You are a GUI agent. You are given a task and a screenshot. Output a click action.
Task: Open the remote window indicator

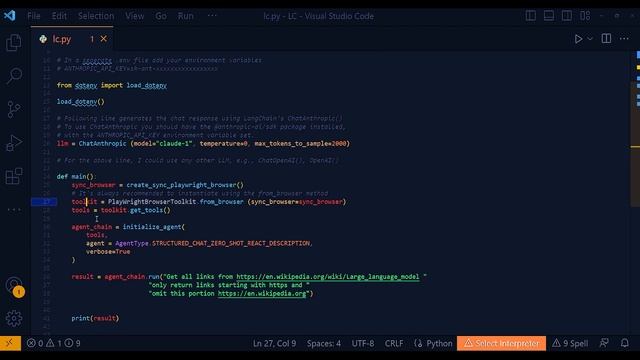11,343
